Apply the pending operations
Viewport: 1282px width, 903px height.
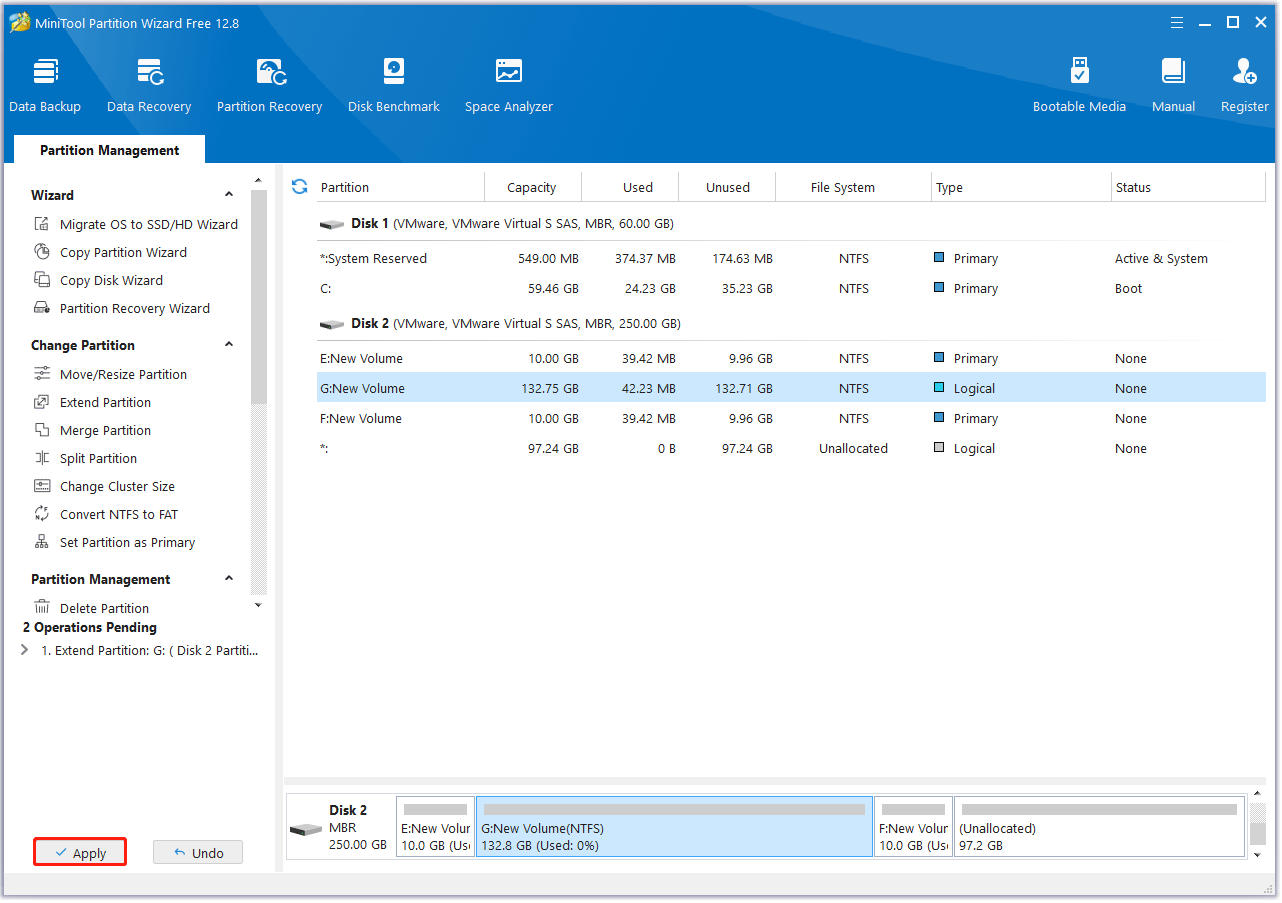tap(80, 853)
